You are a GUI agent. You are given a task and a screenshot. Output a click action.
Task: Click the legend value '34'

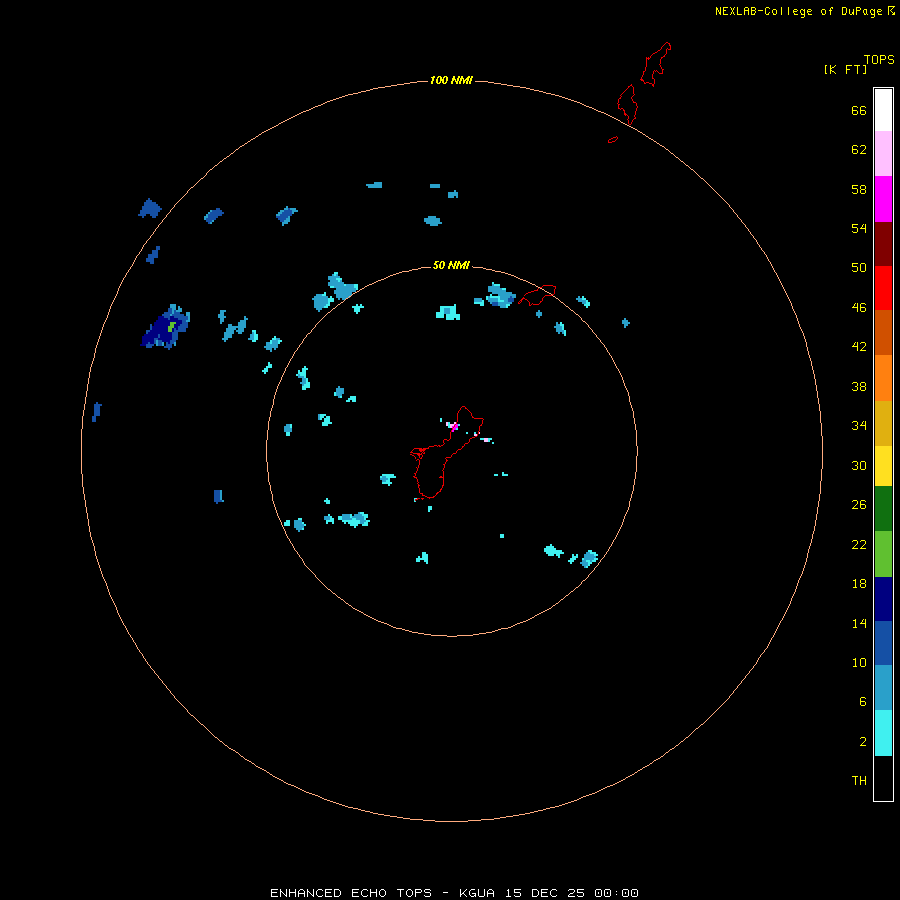(859, 426)
